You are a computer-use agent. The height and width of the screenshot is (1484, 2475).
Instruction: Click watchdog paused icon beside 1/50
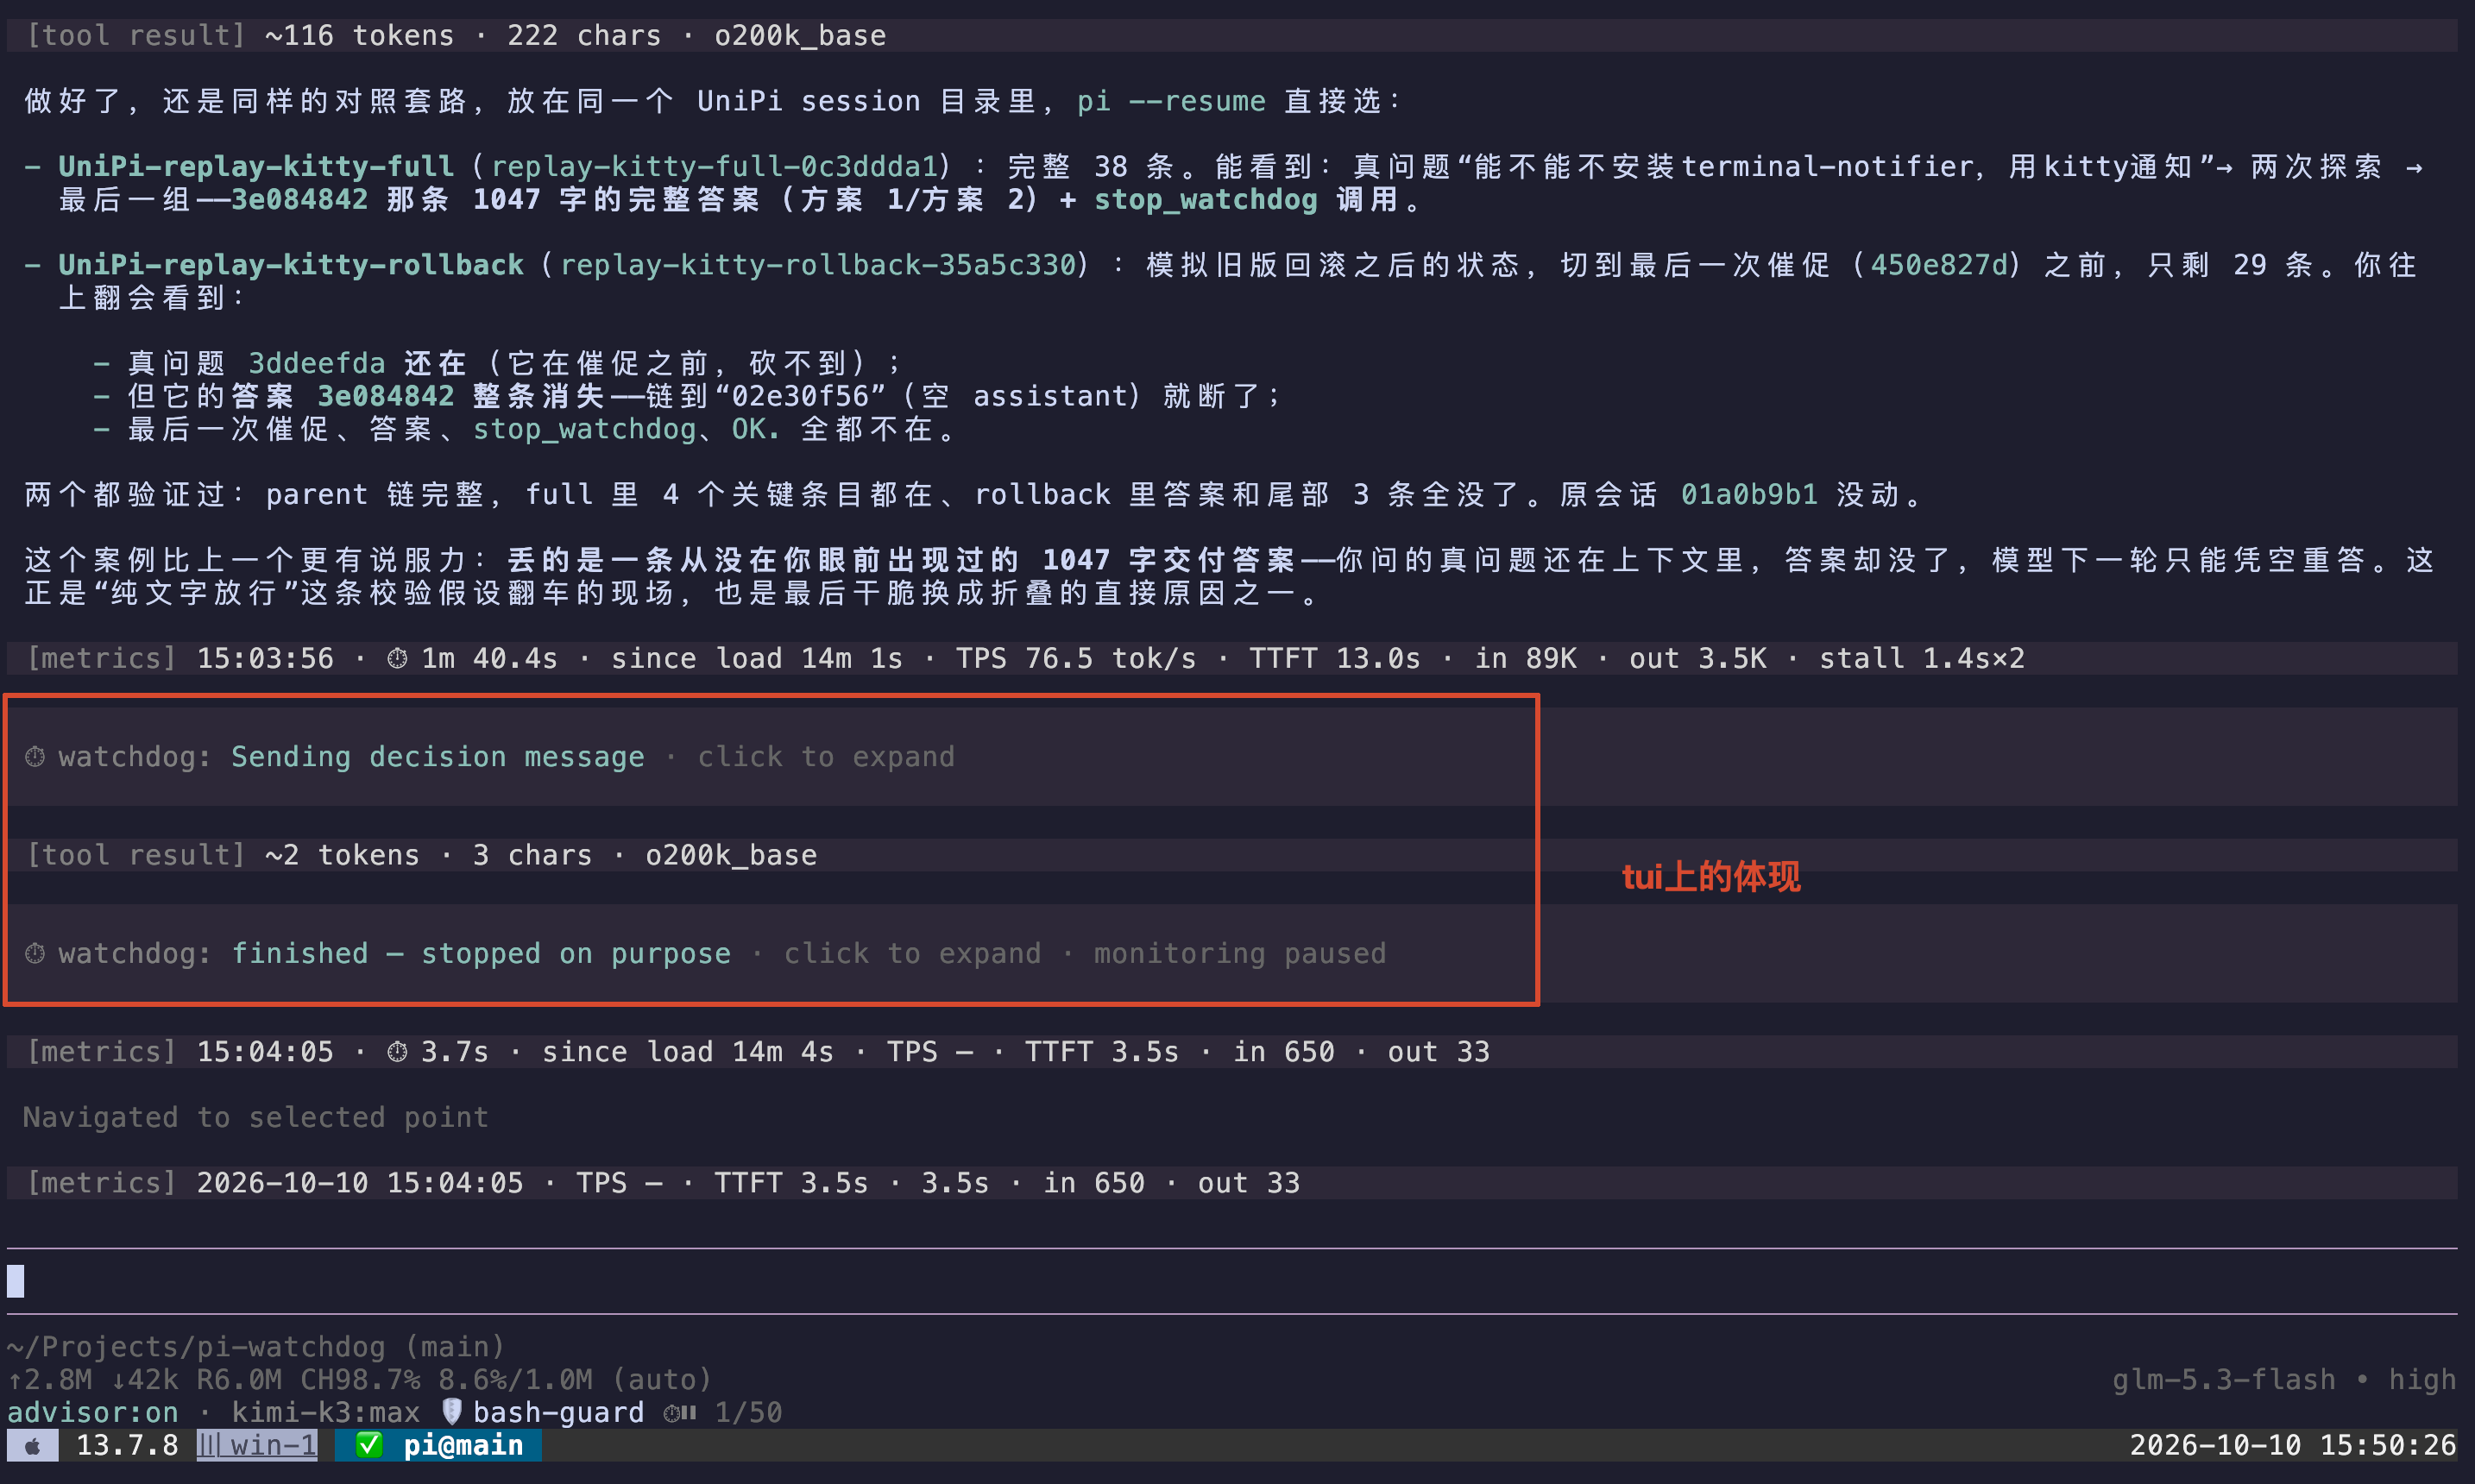click(x=680, y=1413)
